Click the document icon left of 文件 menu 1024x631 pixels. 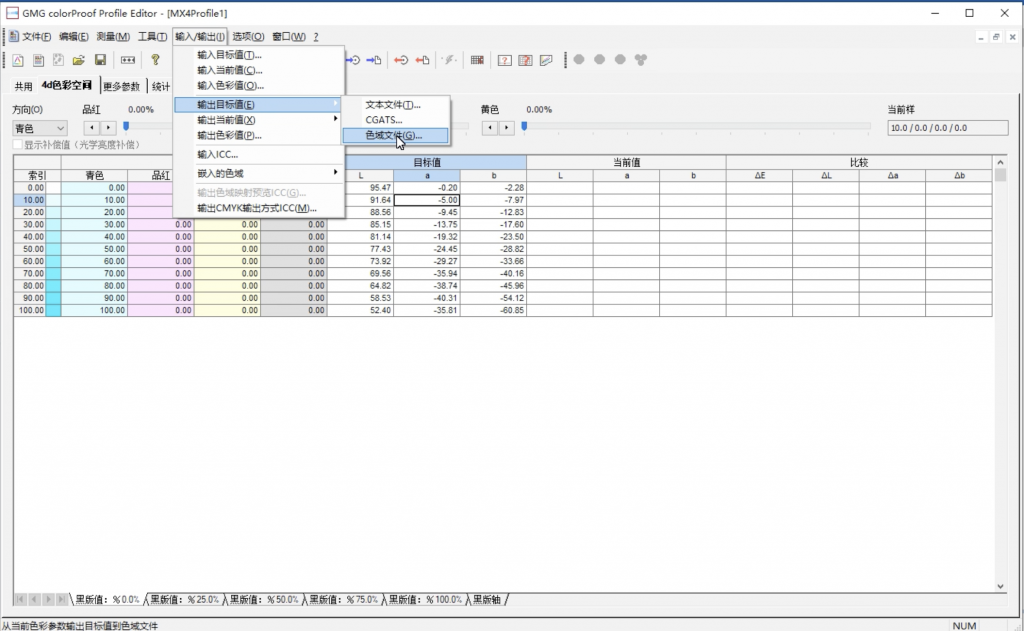coord(13,37)
